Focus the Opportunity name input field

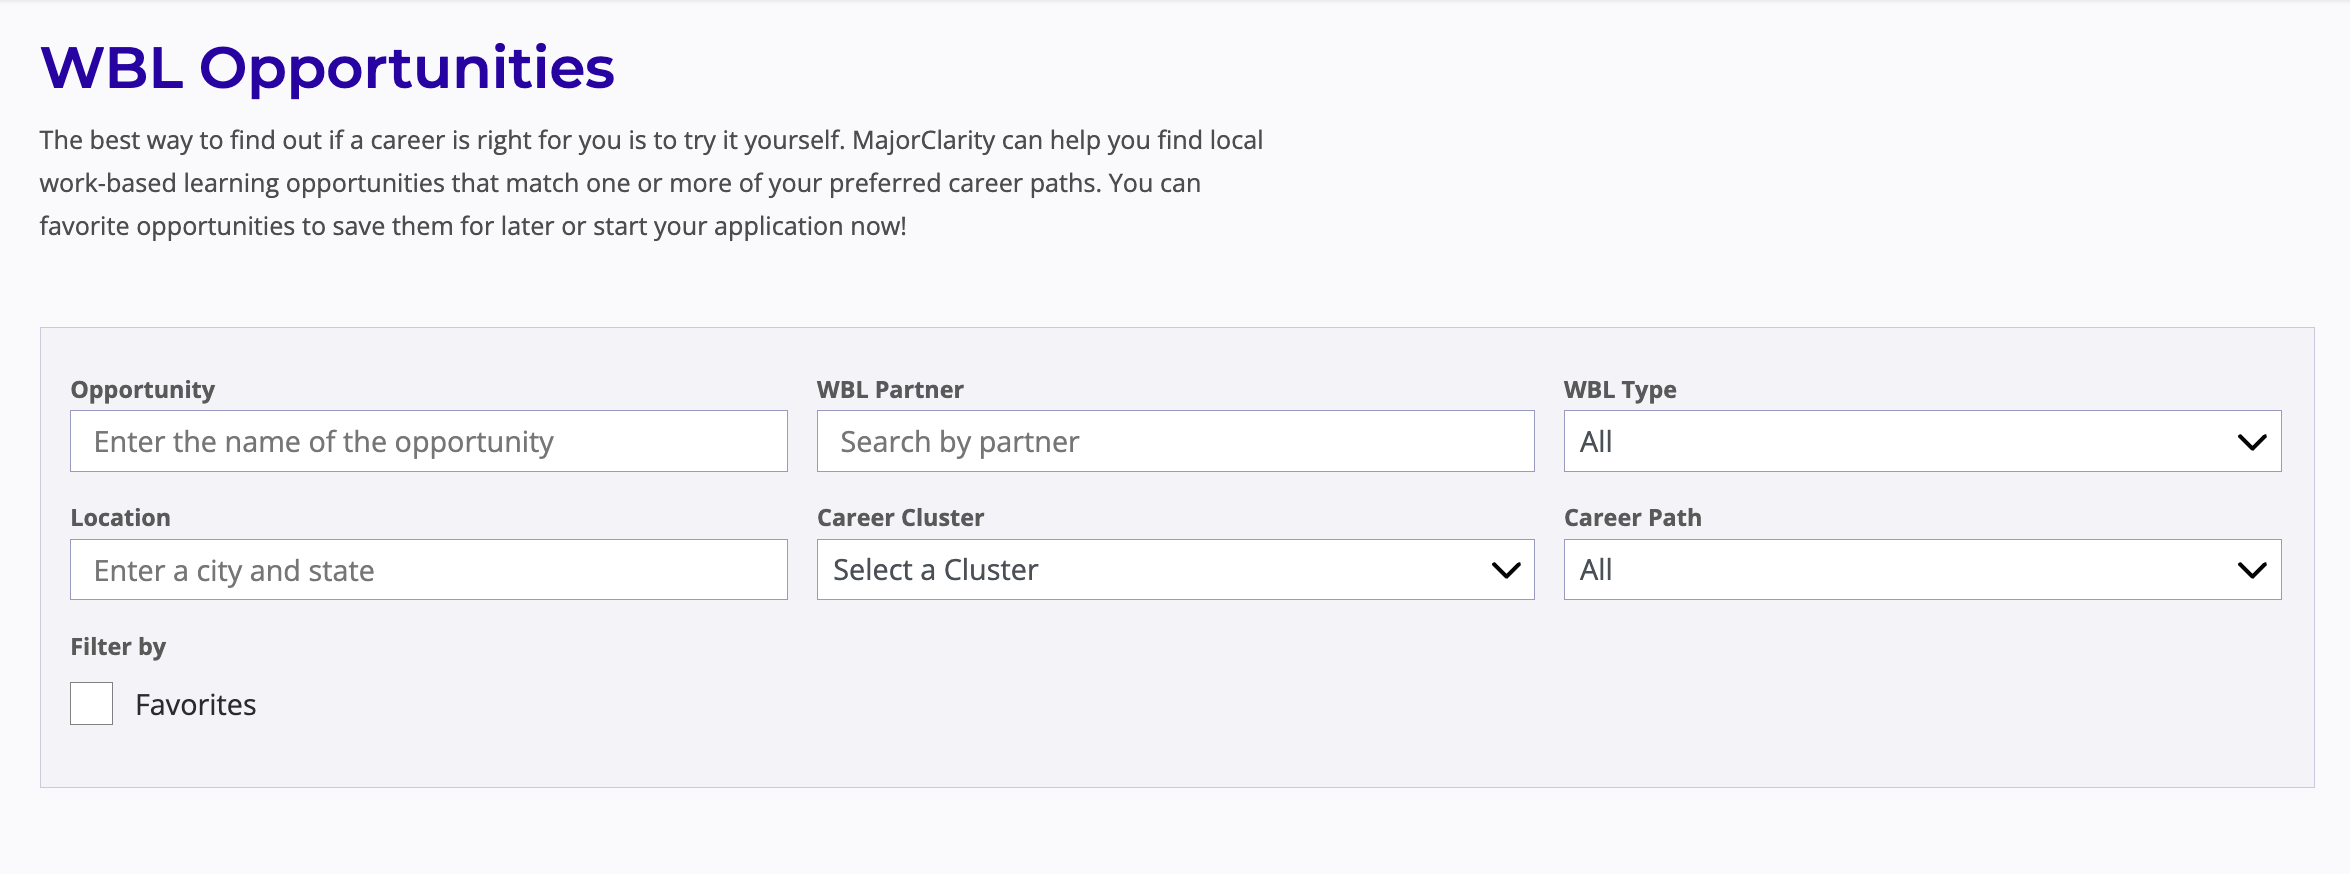(428, 442)
